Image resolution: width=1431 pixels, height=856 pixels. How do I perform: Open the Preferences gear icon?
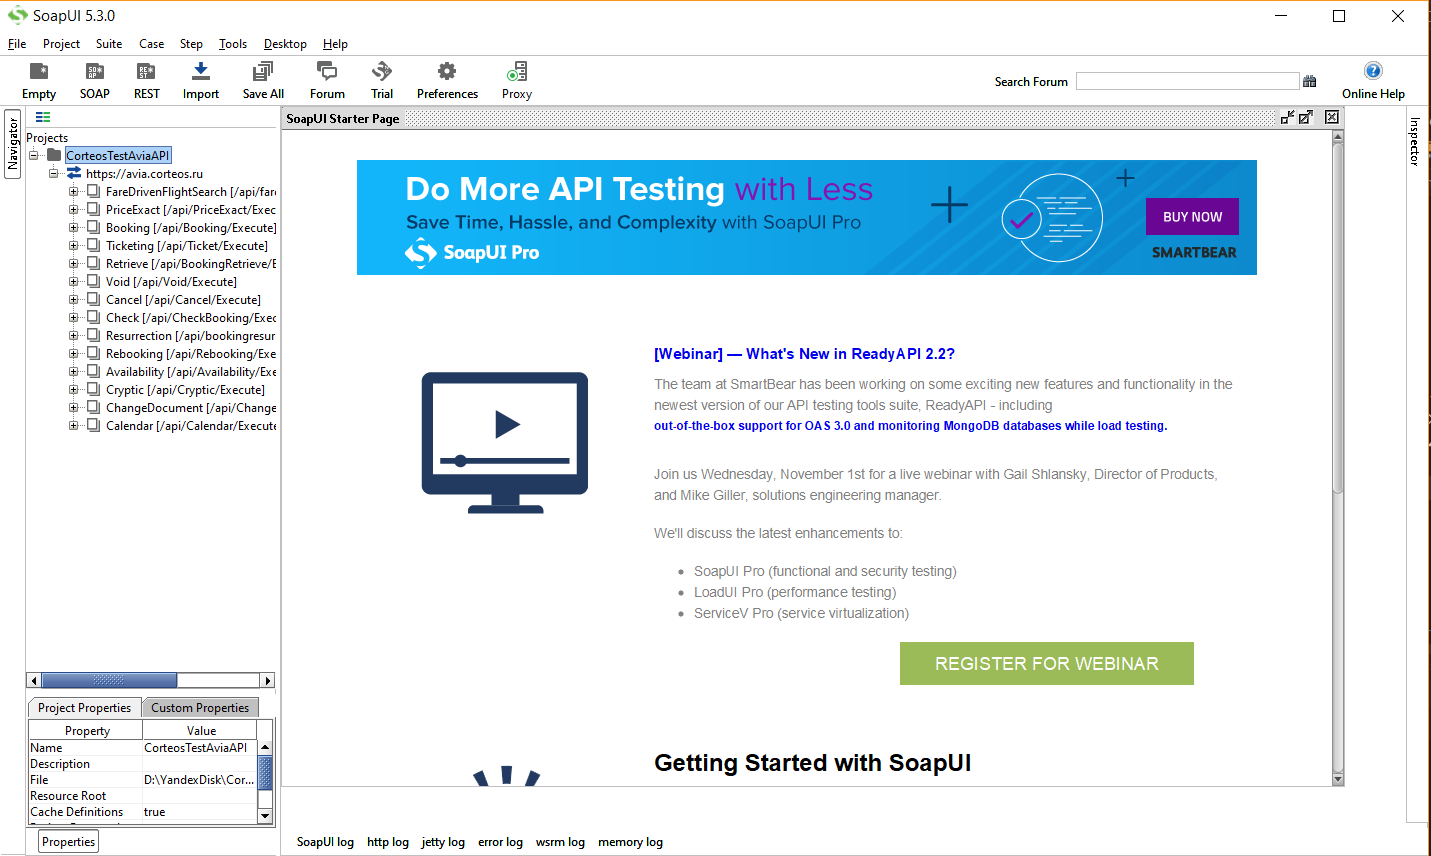point(447,72)
